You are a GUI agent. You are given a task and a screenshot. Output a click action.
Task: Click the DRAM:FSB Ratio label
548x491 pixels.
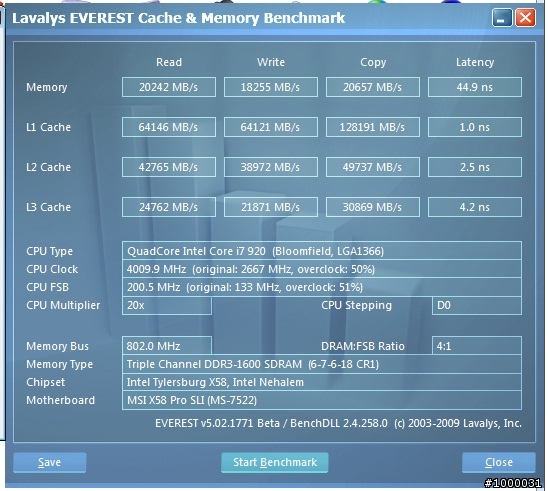(x=363, y=346)
